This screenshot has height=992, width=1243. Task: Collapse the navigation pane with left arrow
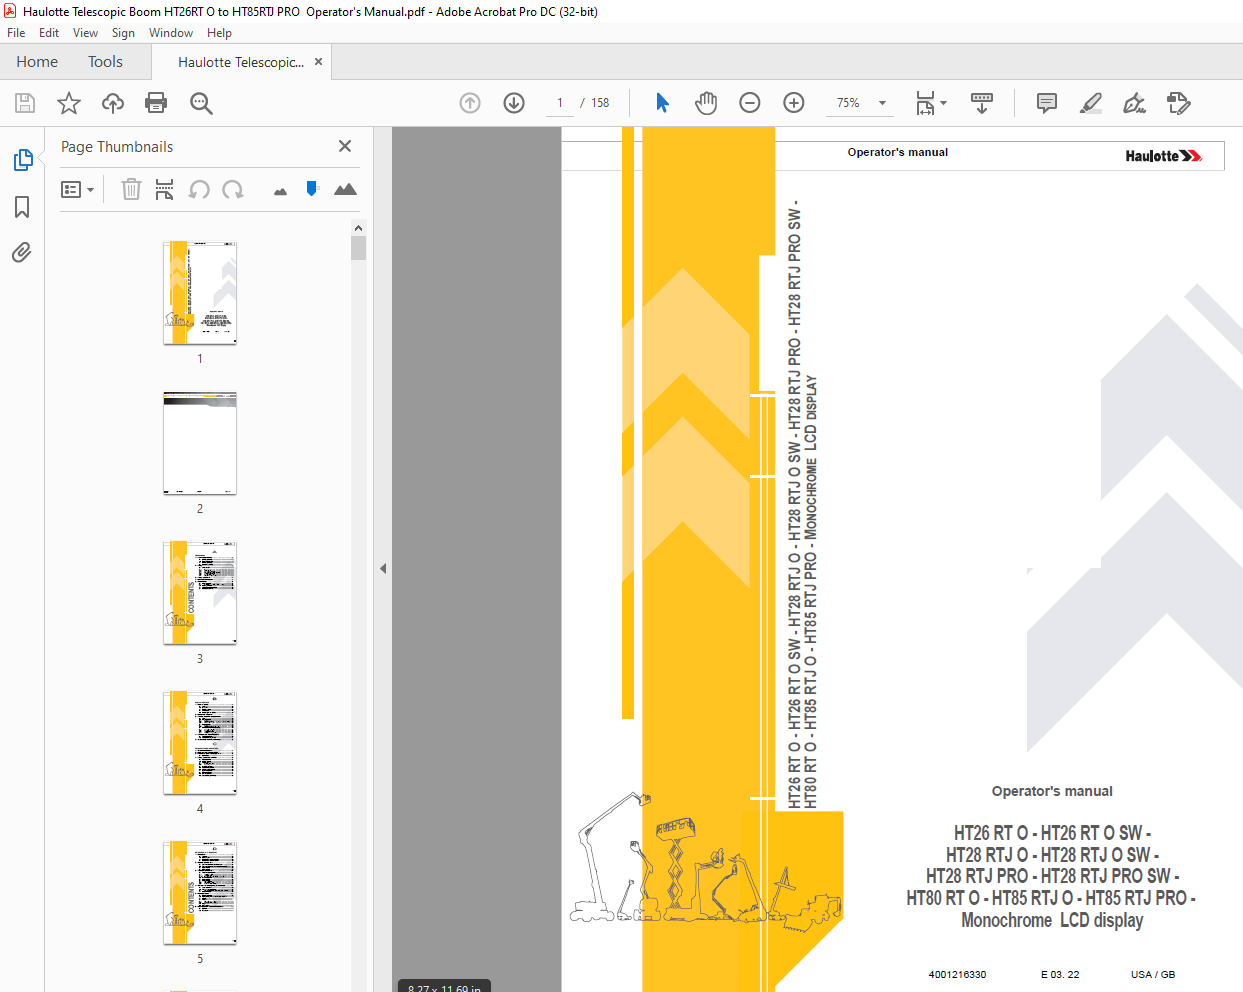coord(383,568)
